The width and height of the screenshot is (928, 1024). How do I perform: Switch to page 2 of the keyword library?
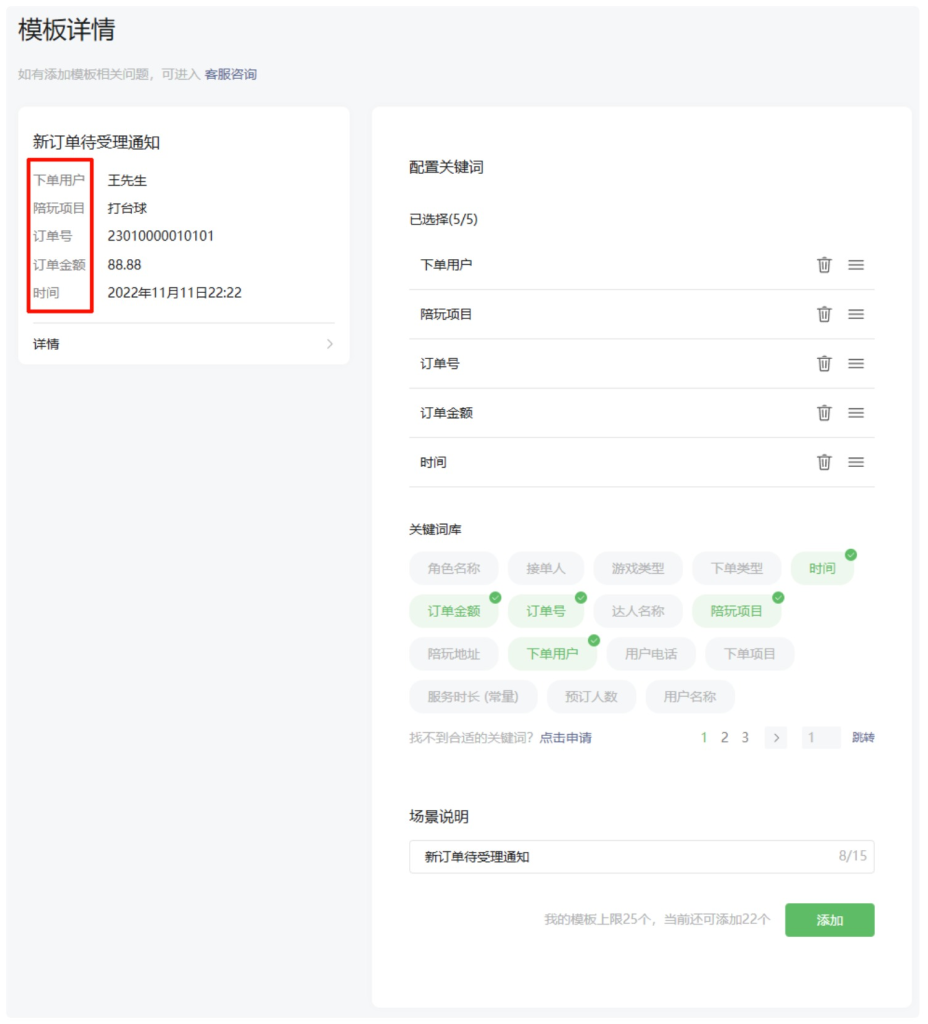click(724, 737)
